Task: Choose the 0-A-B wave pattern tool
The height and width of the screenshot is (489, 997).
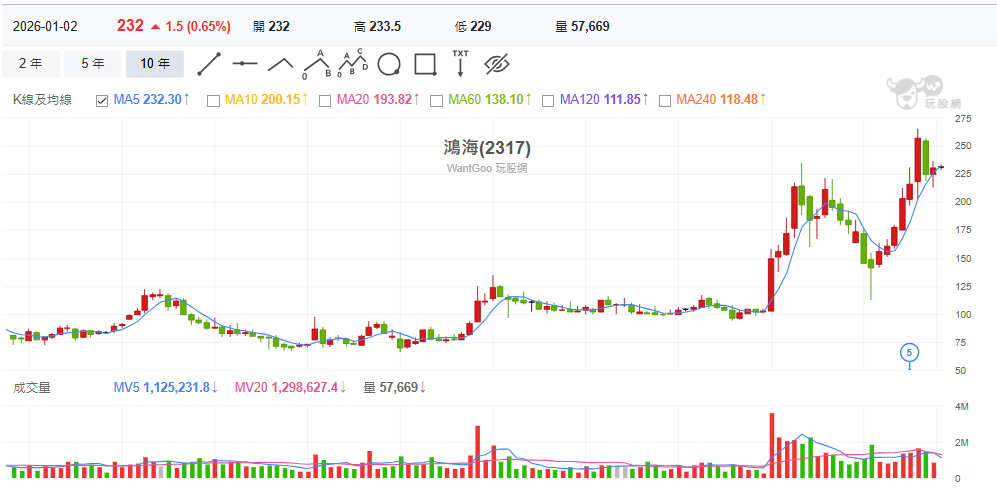Action: click(x=318, y=64)
